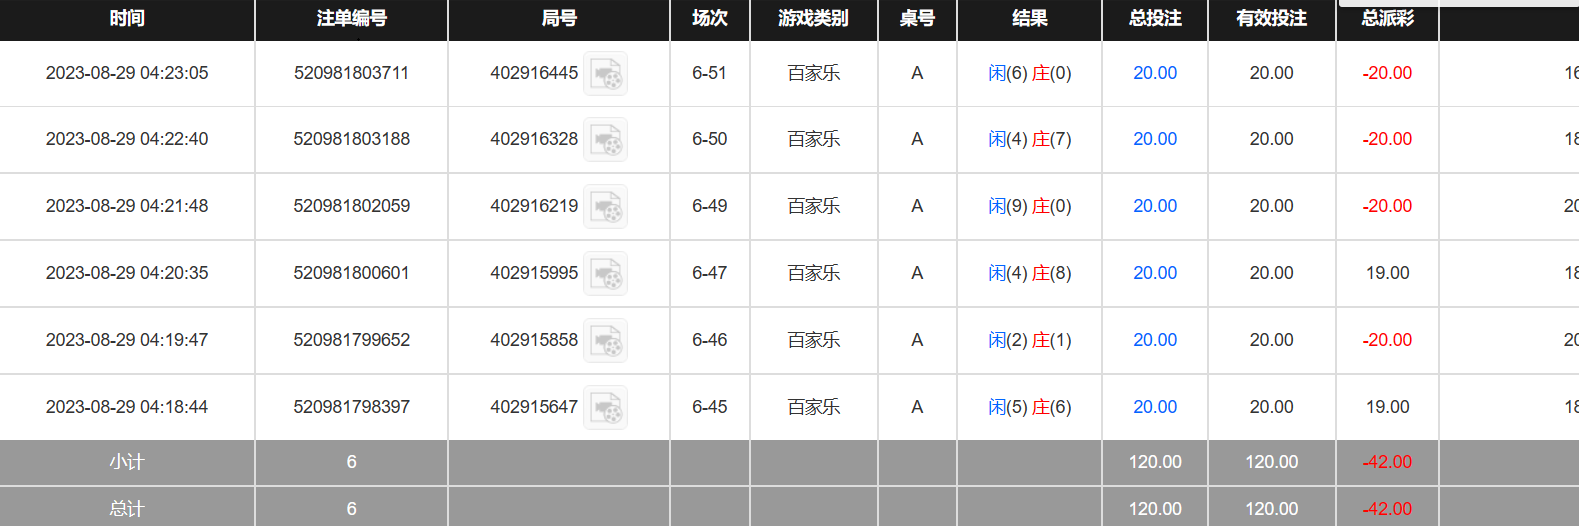The height and width of the screenshot is (526, 1579).
Task: Select timestamp 2023-08-29 04:20:35
Action: click(127, 273)
